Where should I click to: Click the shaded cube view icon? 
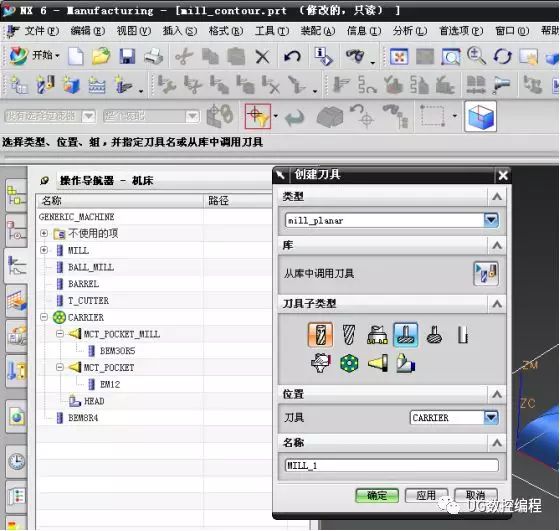[480, 116]
